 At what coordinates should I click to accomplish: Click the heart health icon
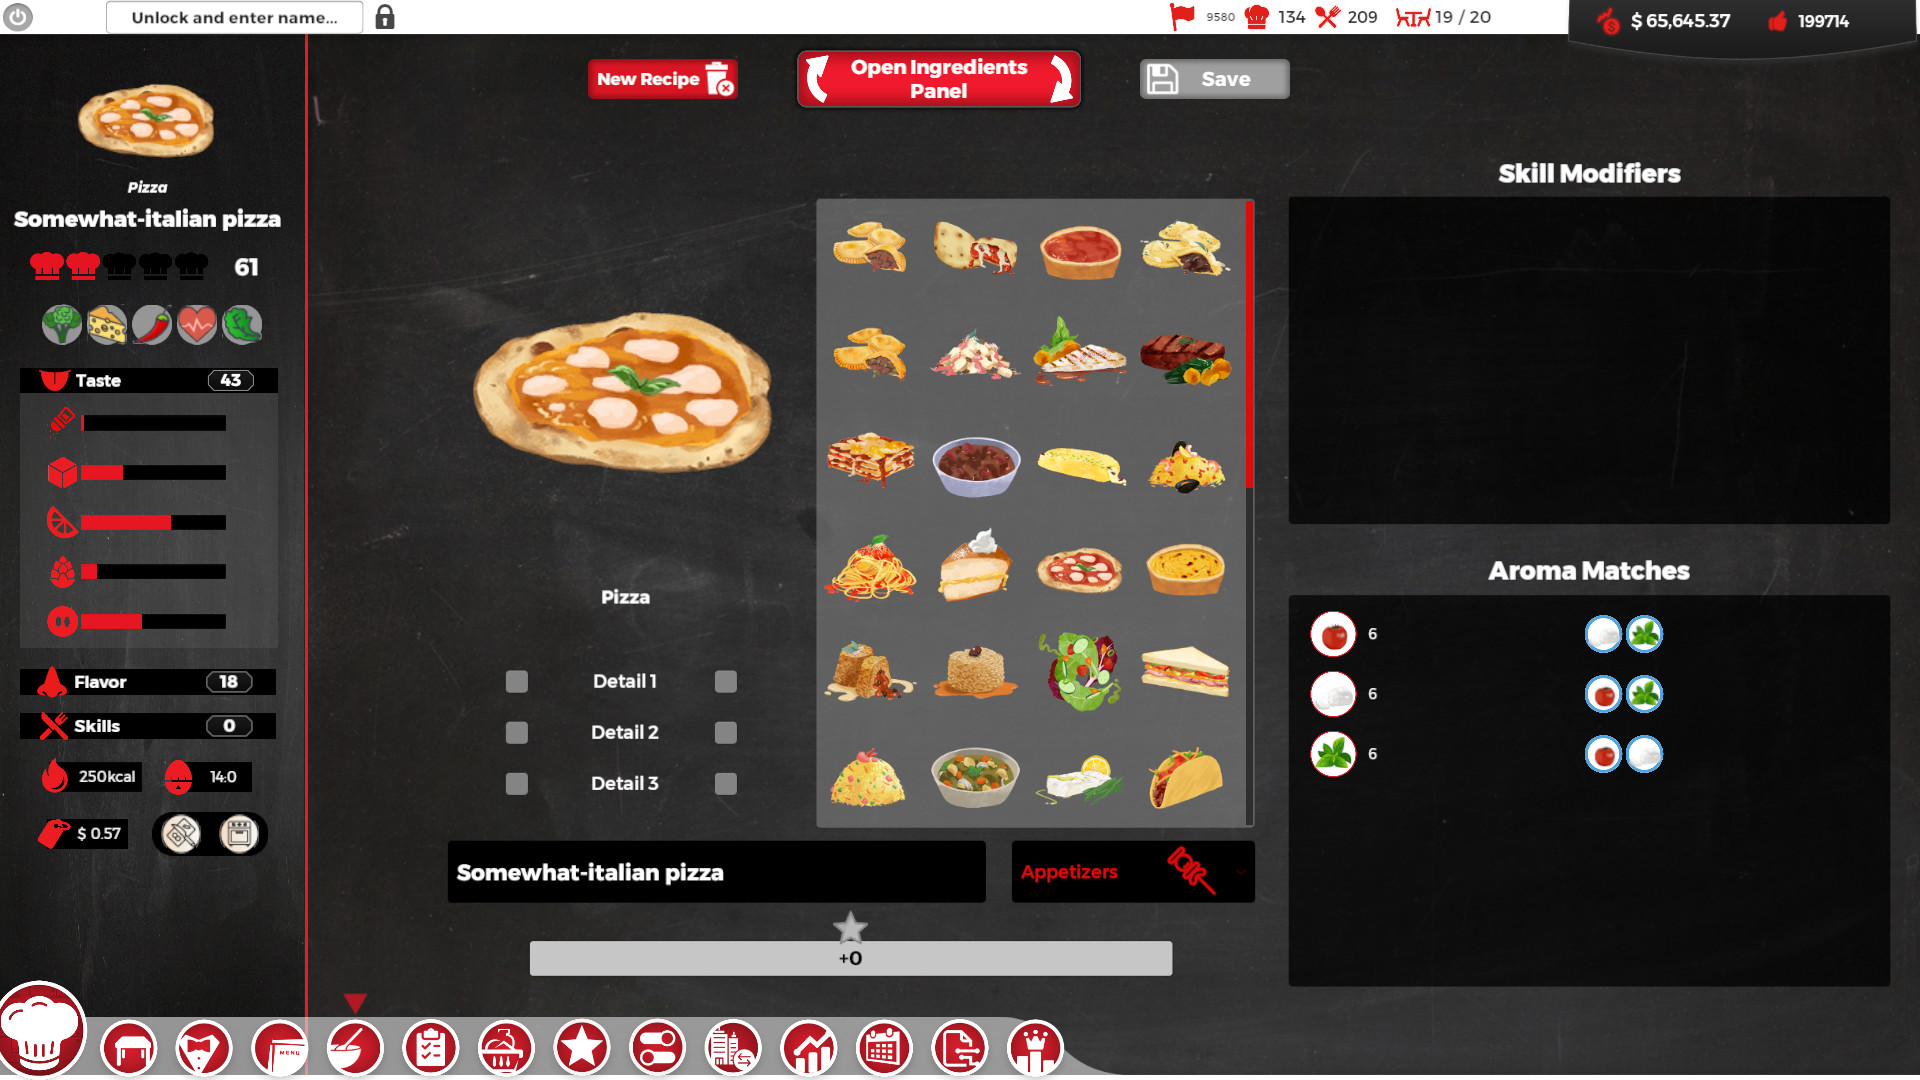(x=193, y=326)
